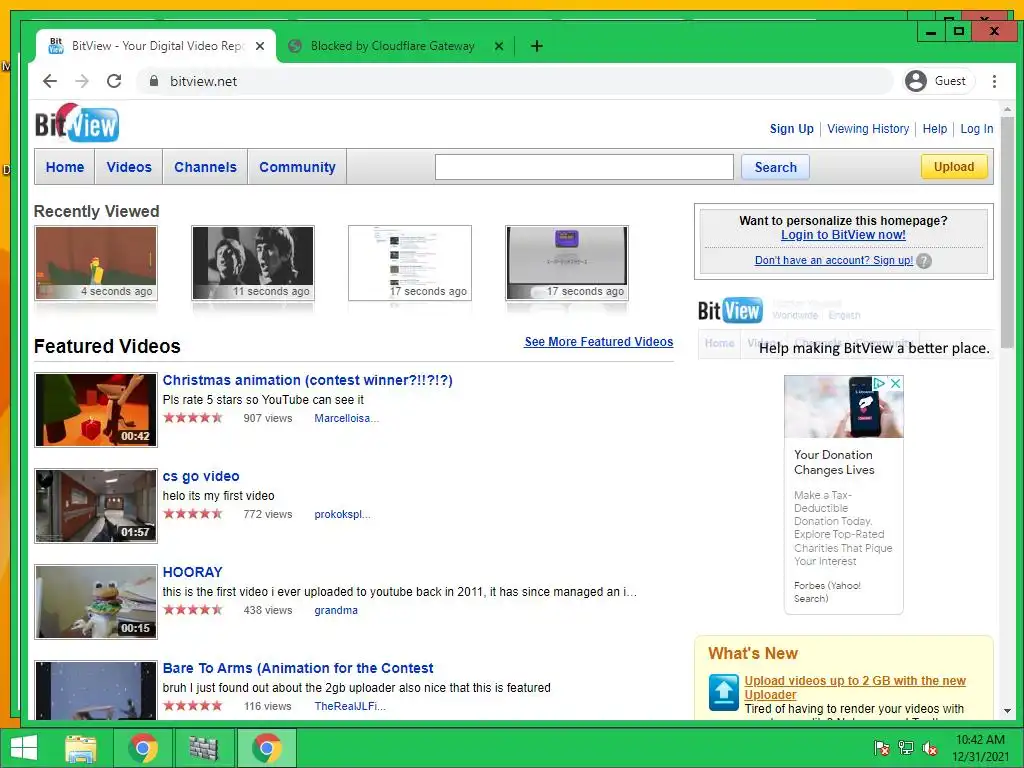
Task: Open the Home navigation item
Action: click(x=65, y=167)
